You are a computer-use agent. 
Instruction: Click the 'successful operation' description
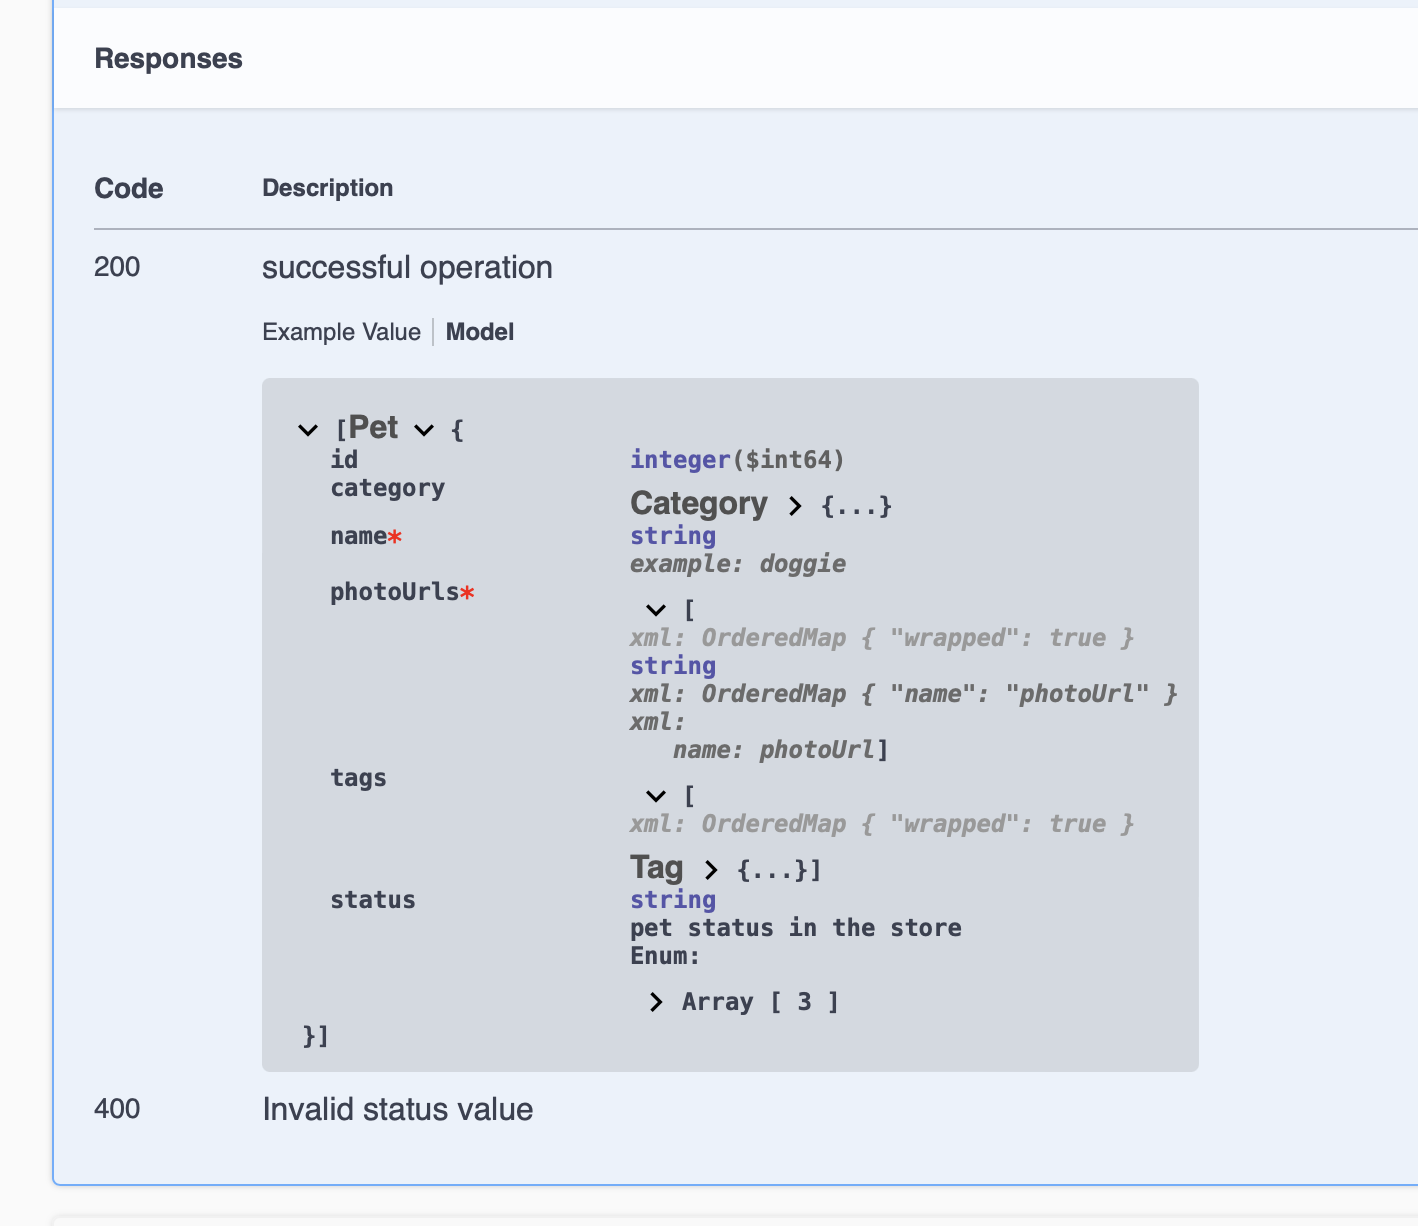coord(407,268)
